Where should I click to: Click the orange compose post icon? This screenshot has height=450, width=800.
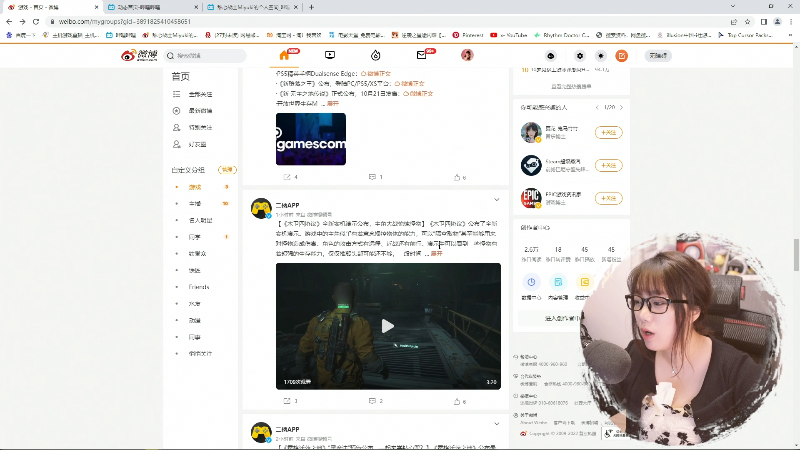(621, 56)
